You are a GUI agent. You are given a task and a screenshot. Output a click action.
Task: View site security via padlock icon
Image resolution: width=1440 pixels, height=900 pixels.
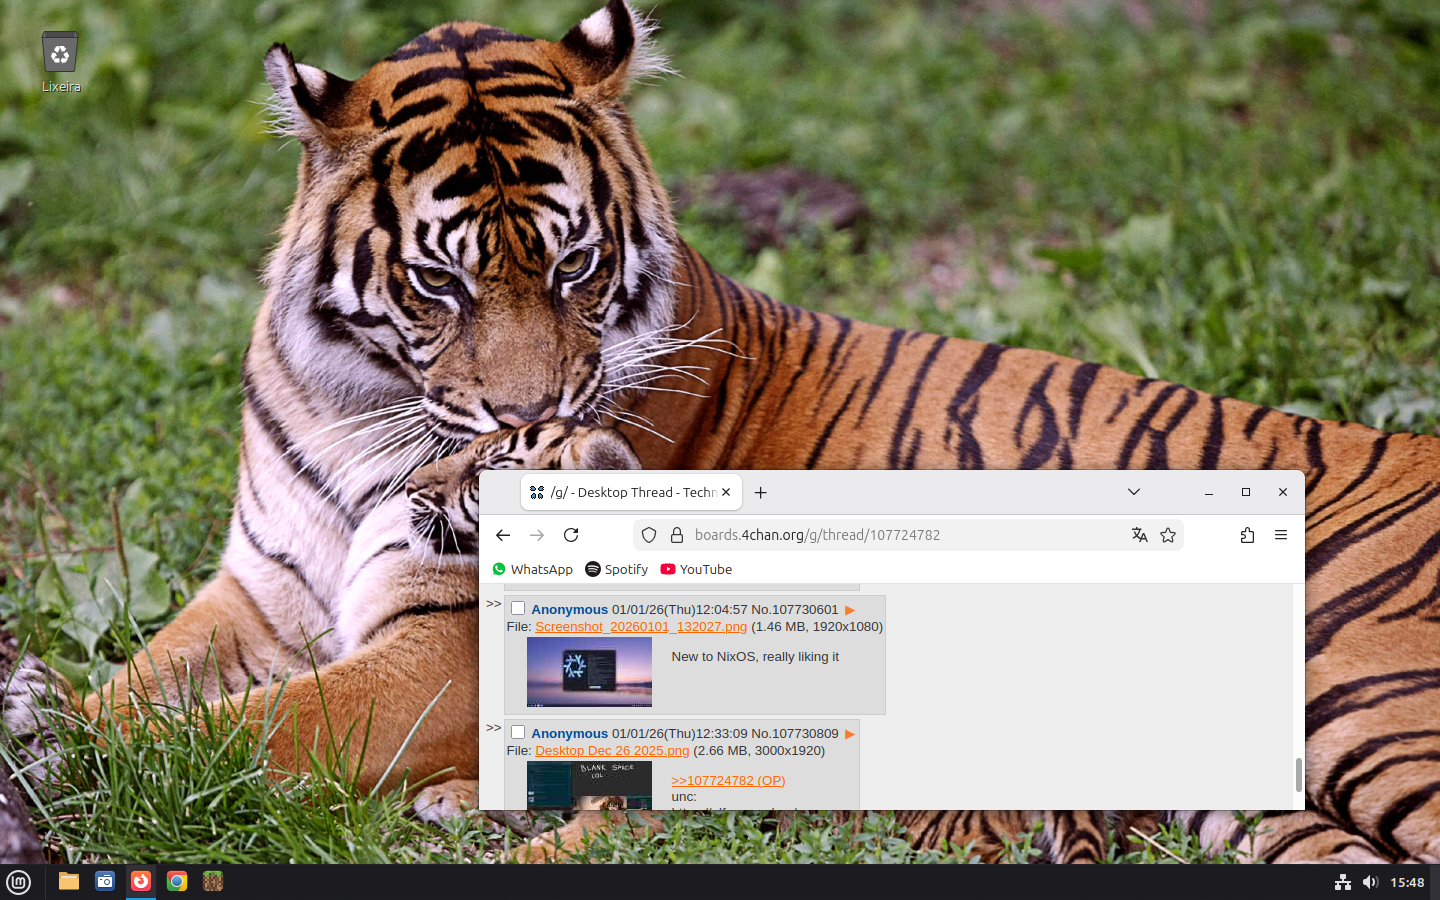(677, 535)
